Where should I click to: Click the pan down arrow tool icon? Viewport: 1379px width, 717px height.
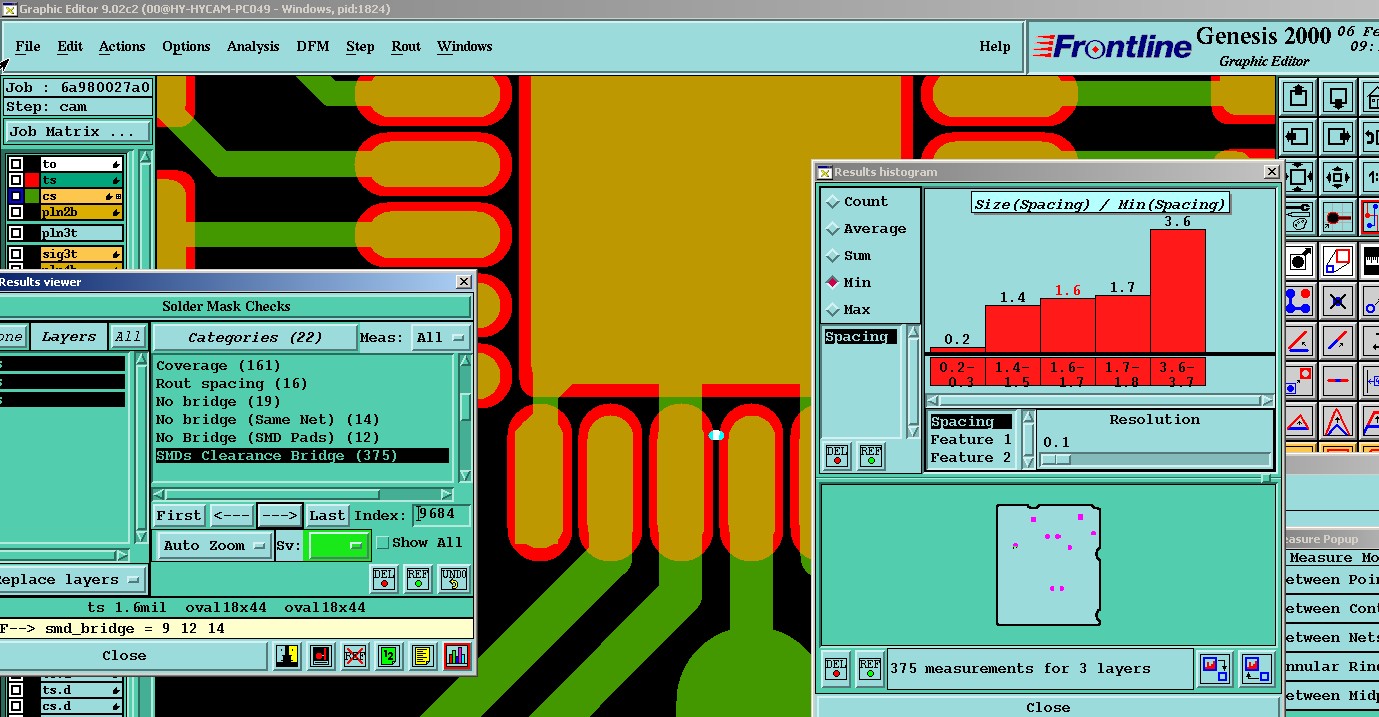[1338, 97]
